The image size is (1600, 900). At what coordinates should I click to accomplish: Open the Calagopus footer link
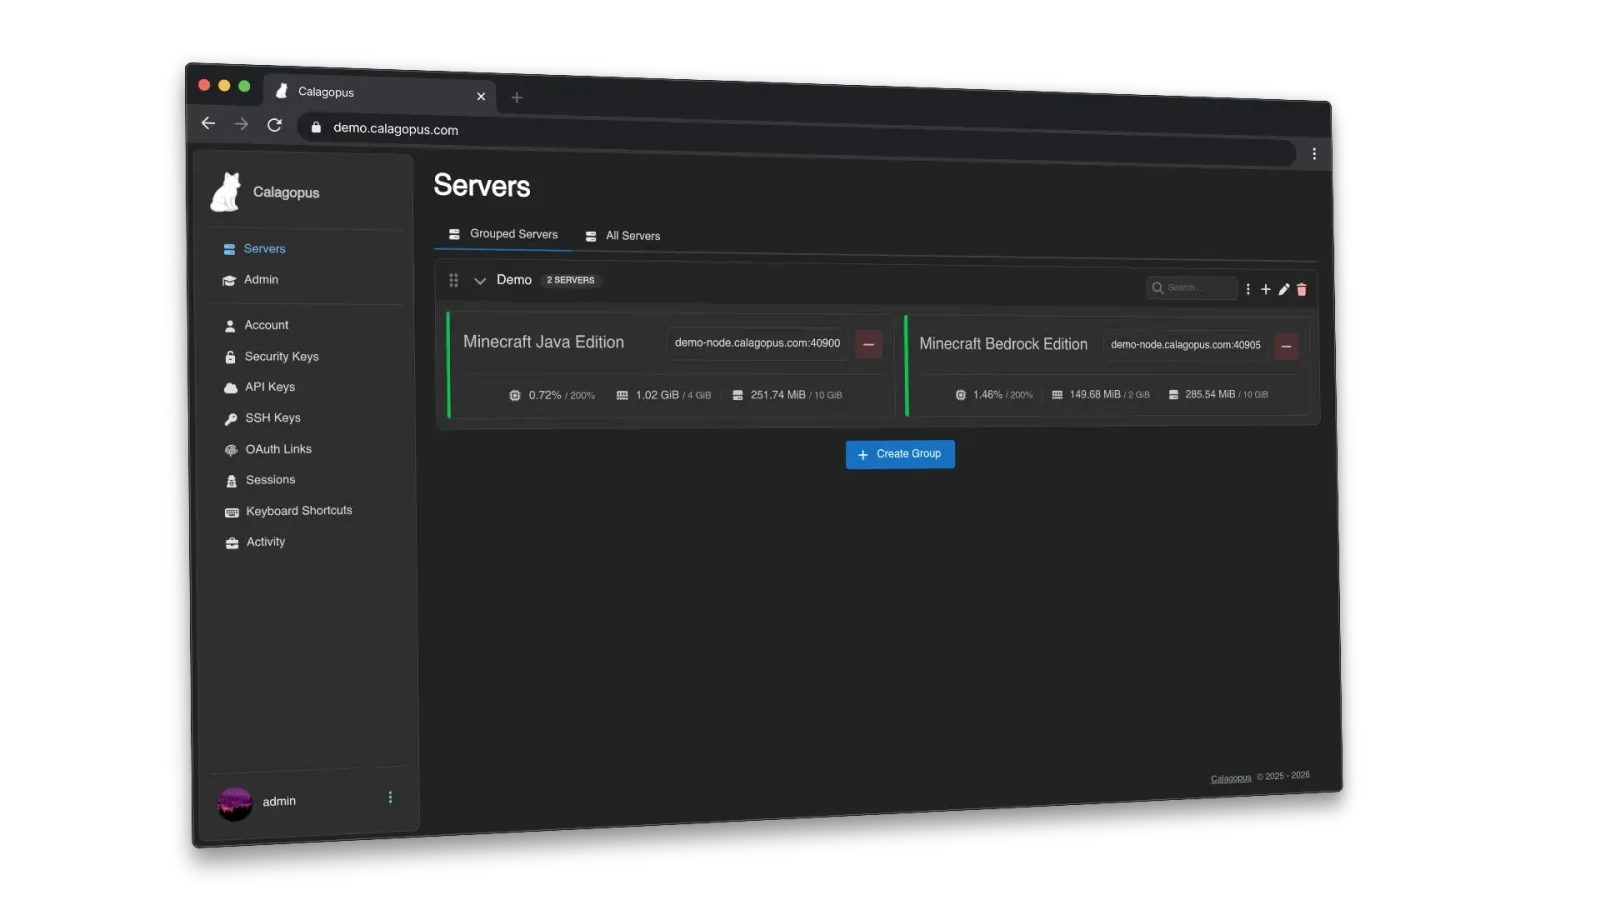1231,779
